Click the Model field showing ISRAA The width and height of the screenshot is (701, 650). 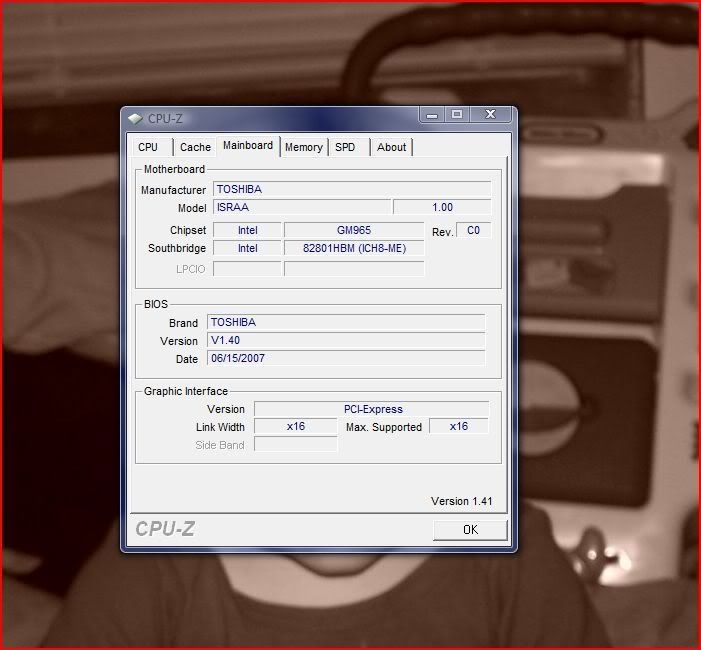tap(301, 207)
